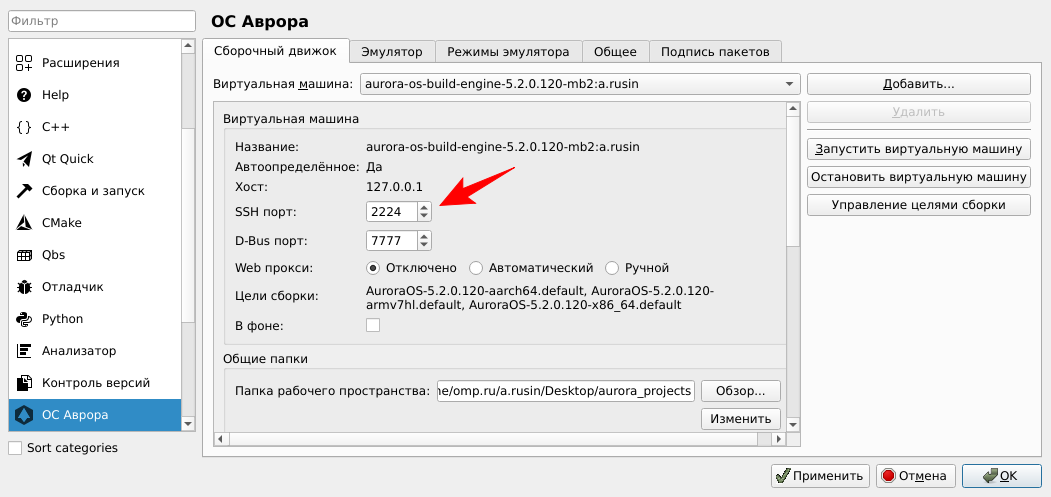Select the Python logo icon

point(25,319)
